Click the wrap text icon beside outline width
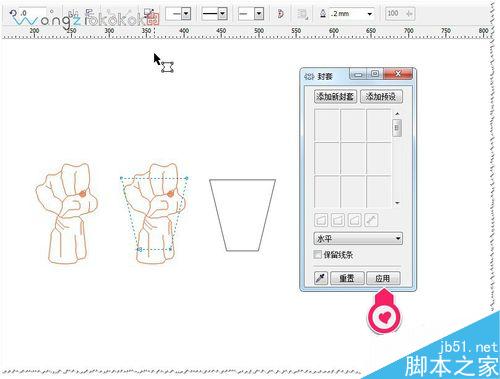The height and width of the screenshot is (379, 500). [x=302, y=14]
